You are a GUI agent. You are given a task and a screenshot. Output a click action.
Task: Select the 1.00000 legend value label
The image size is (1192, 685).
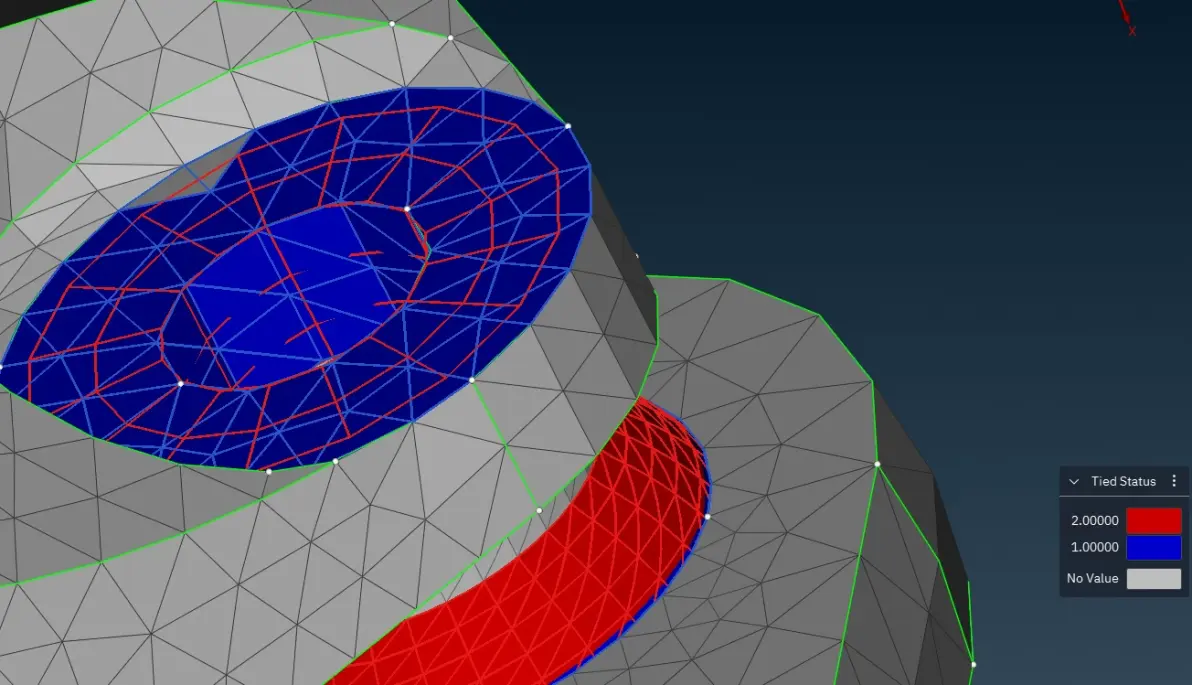(x=1094, y=547)
